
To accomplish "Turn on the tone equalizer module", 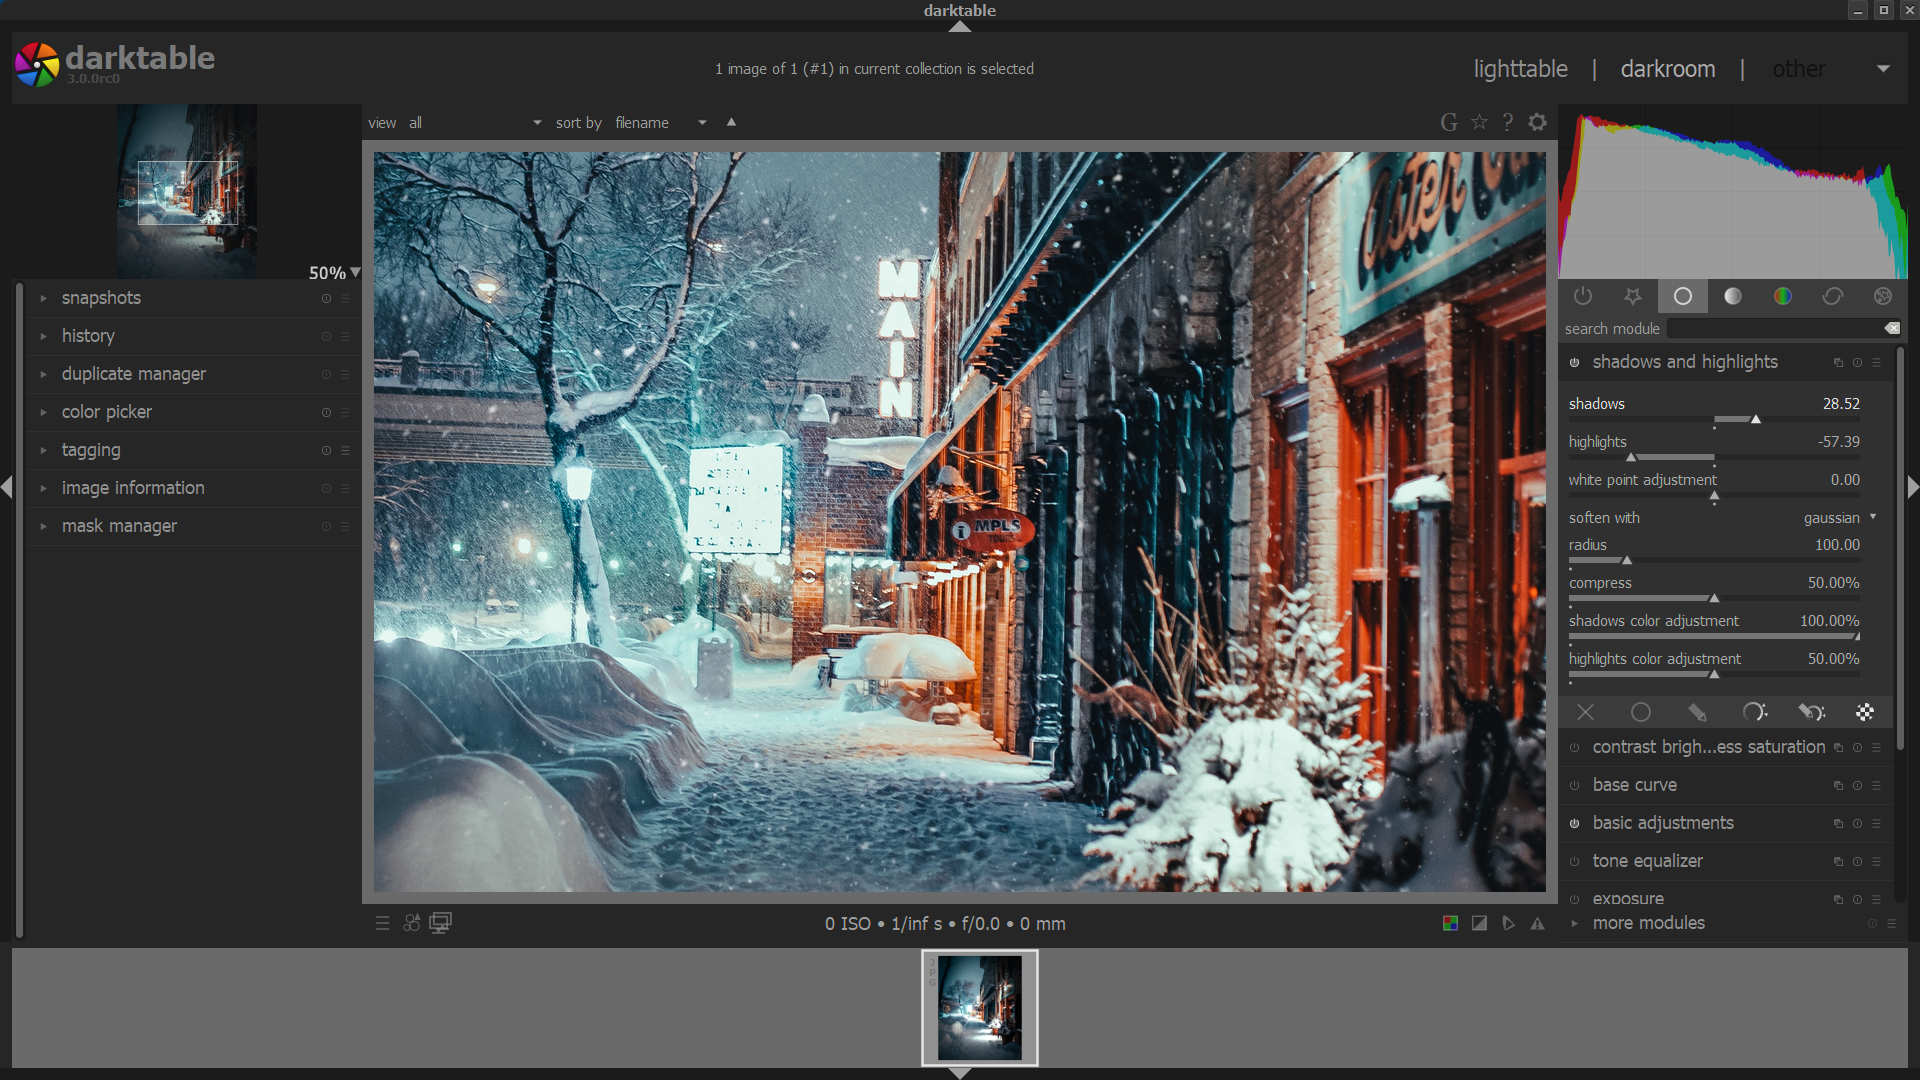I will pyautogui.click(x=1575, y=862).
